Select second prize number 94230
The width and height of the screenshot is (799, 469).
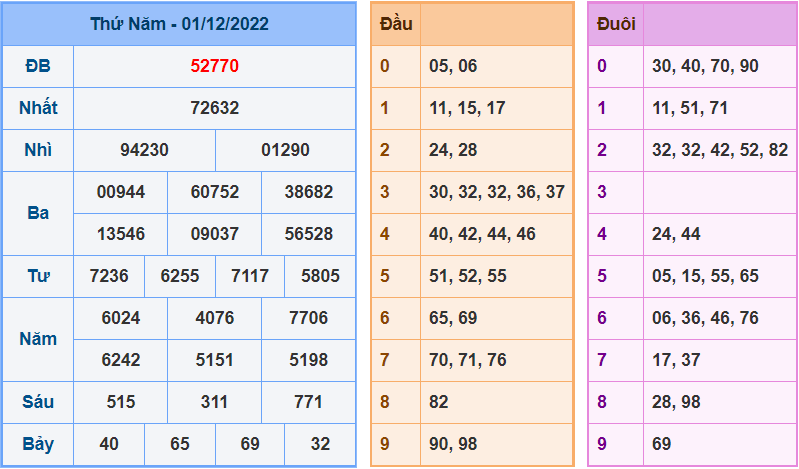145,150
